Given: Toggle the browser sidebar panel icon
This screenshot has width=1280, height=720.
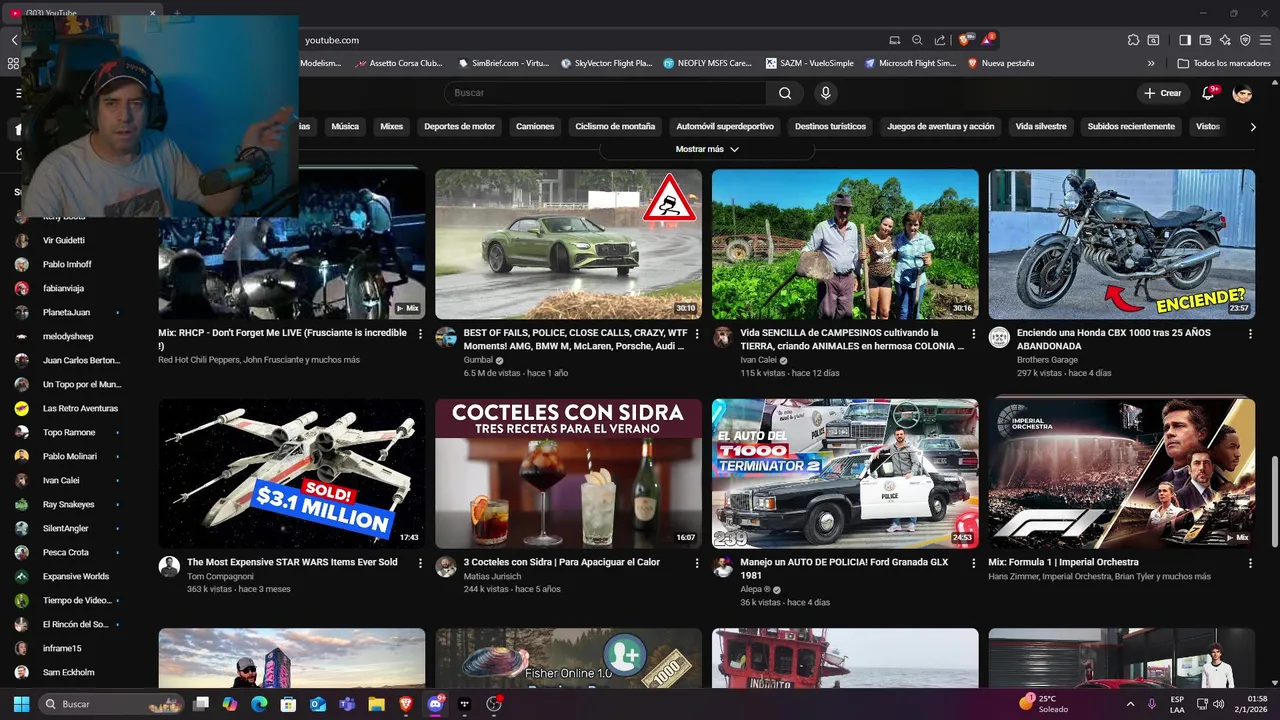Looking at the screenshot, I should [1185, 40].
